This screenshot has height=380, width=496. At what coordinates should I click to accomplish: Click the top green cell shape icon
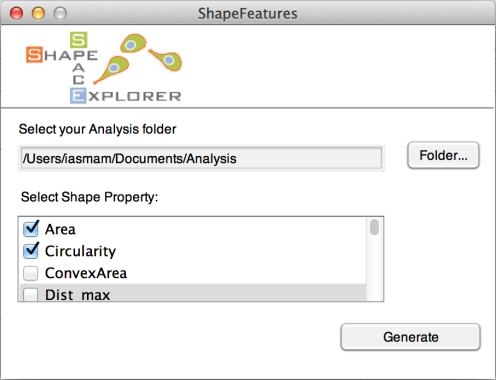(x=133, y=43)
